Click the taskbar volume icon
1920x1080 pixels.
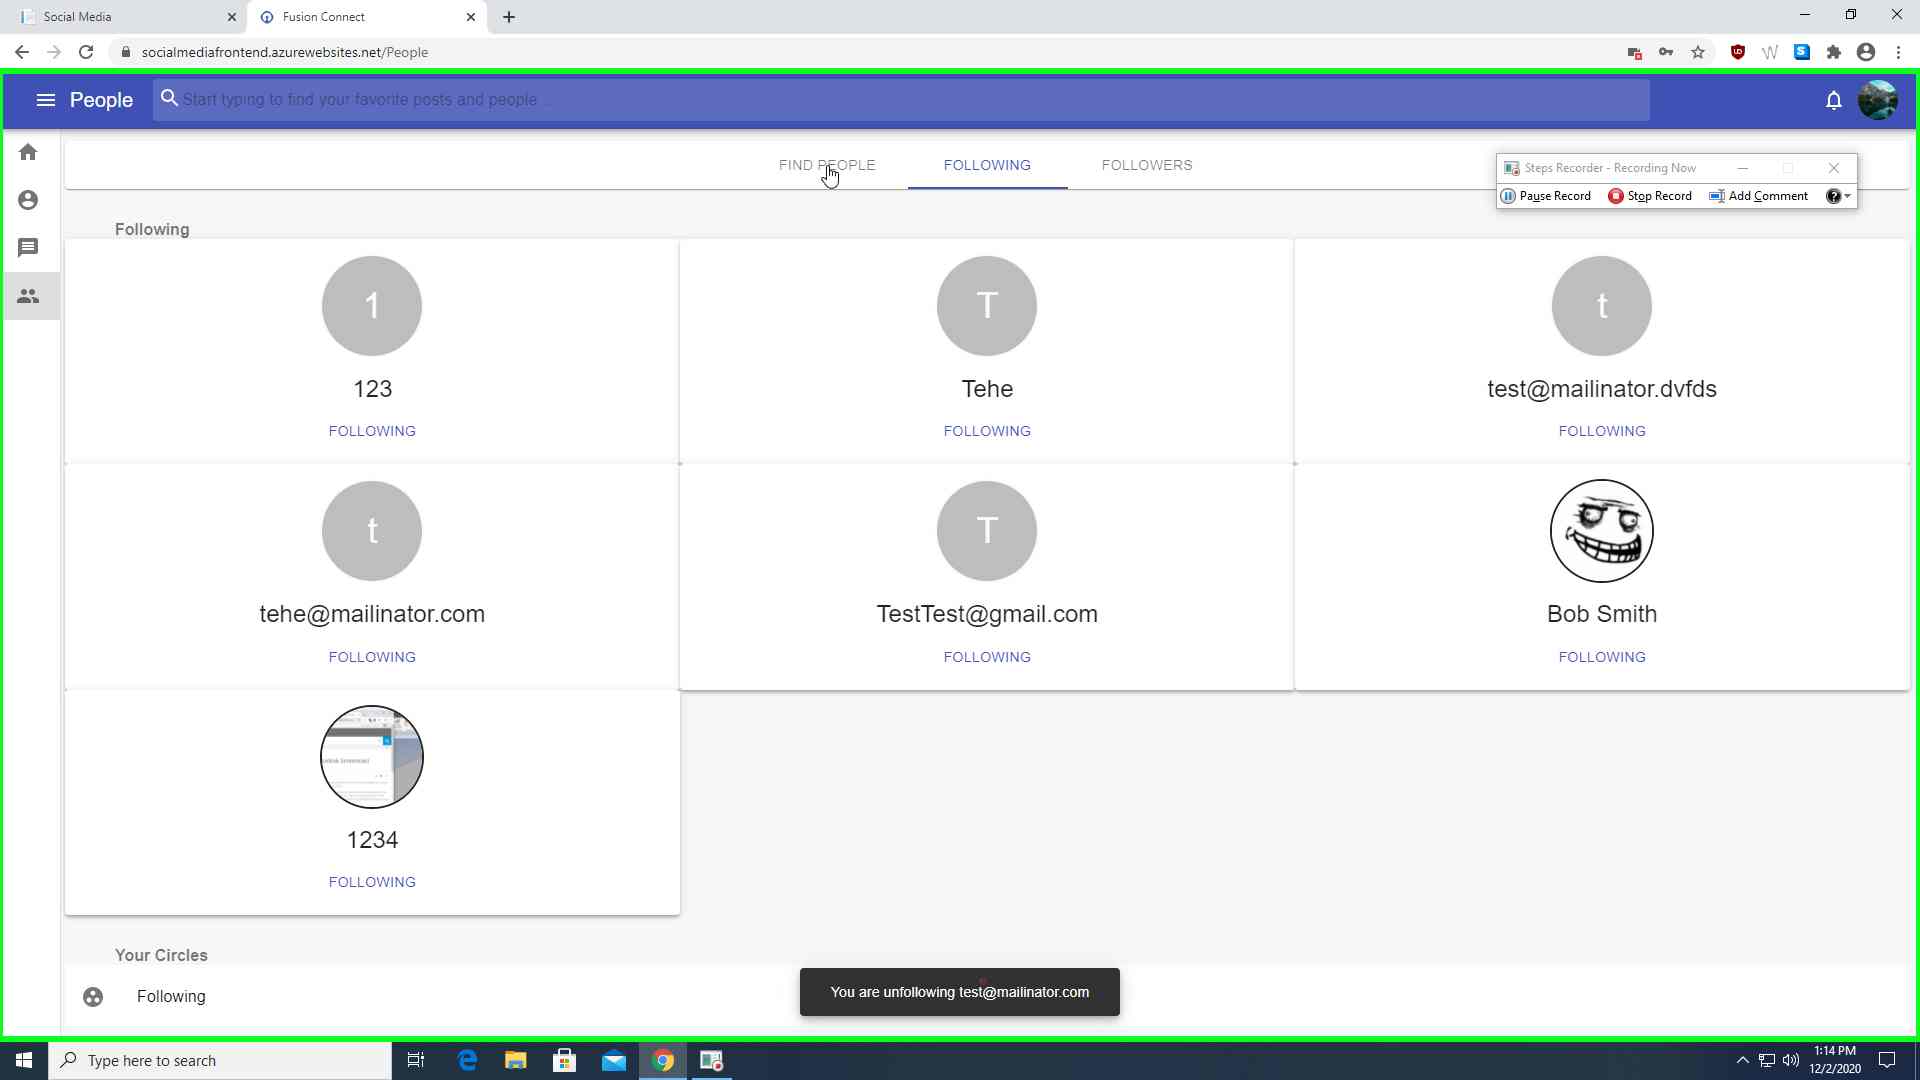click(x=1790, y=1060)
